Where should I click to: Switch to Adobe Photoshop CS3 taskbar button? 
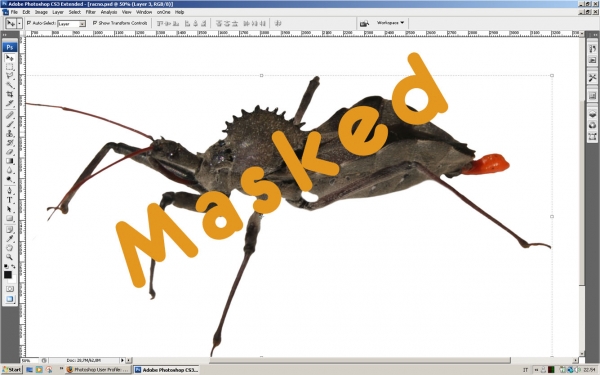tap(166, 370)
